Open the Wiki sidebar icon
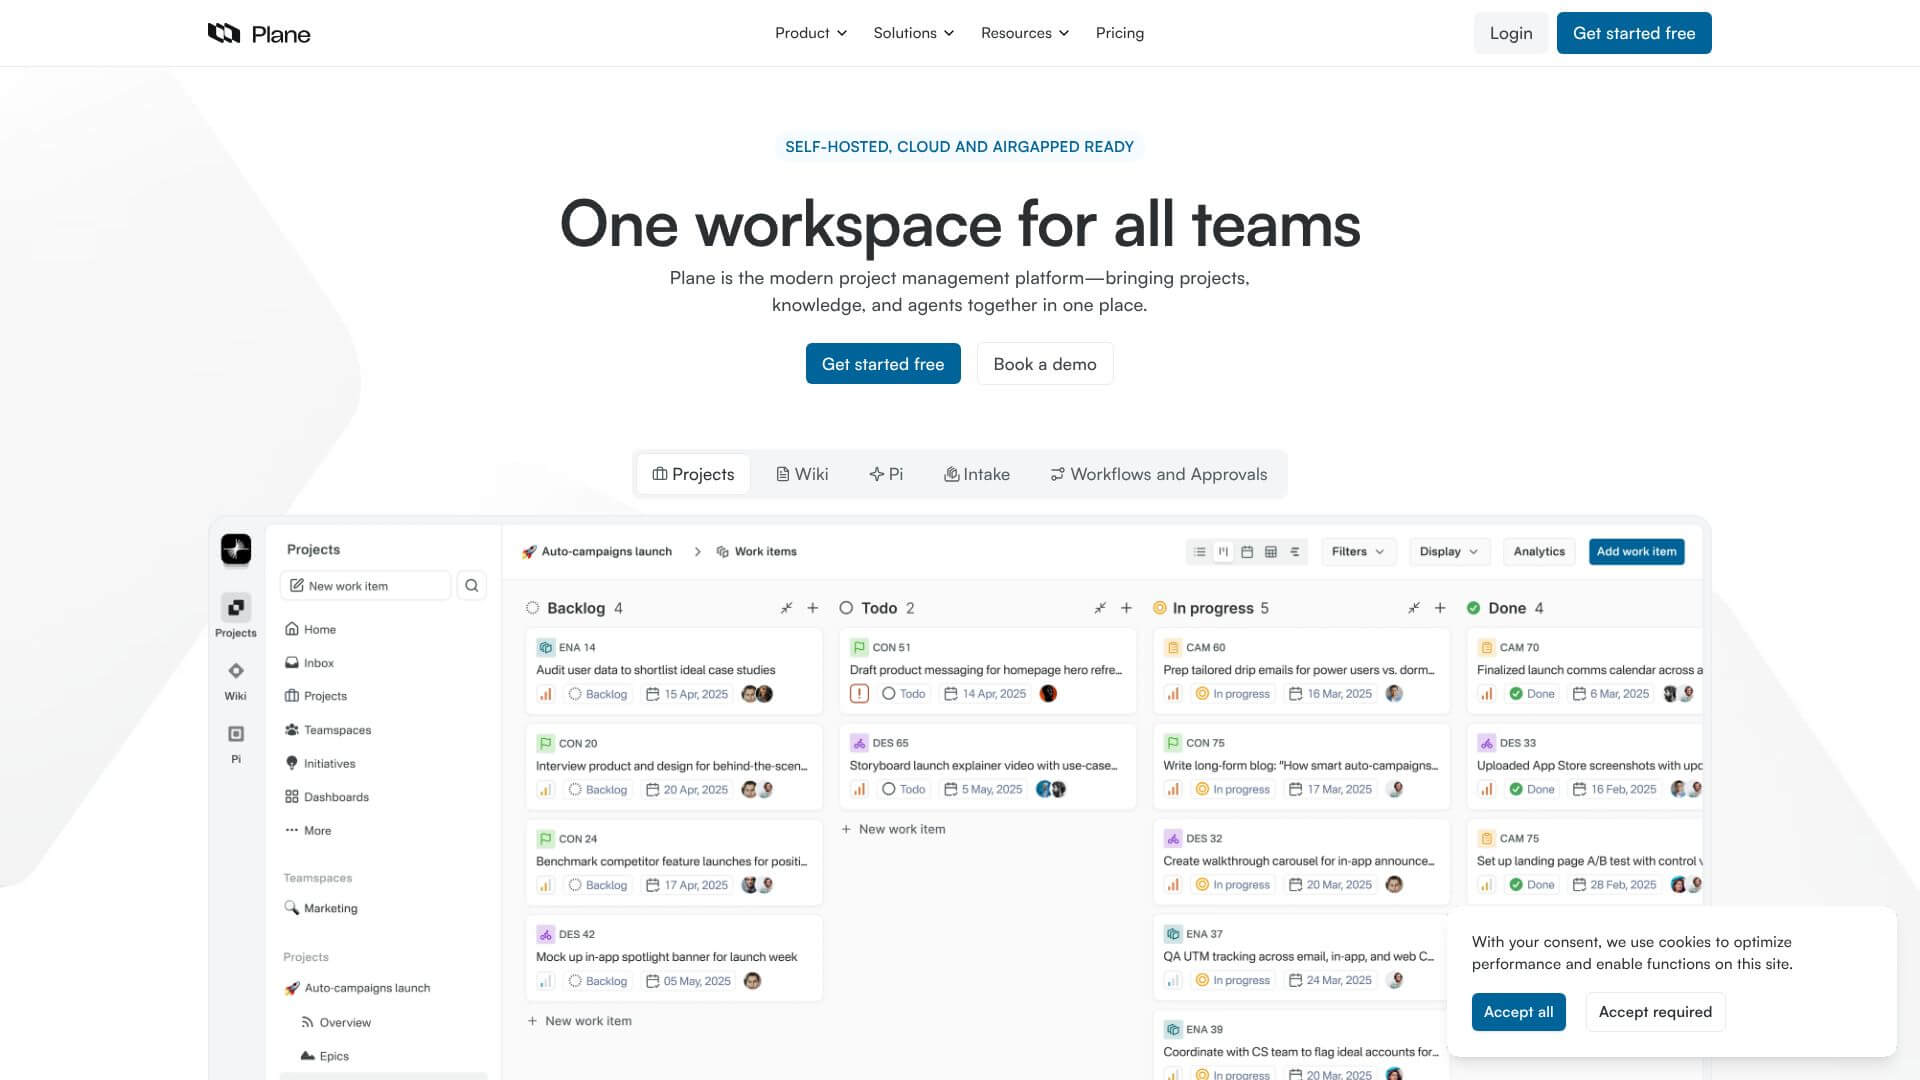 coord(236,672)
